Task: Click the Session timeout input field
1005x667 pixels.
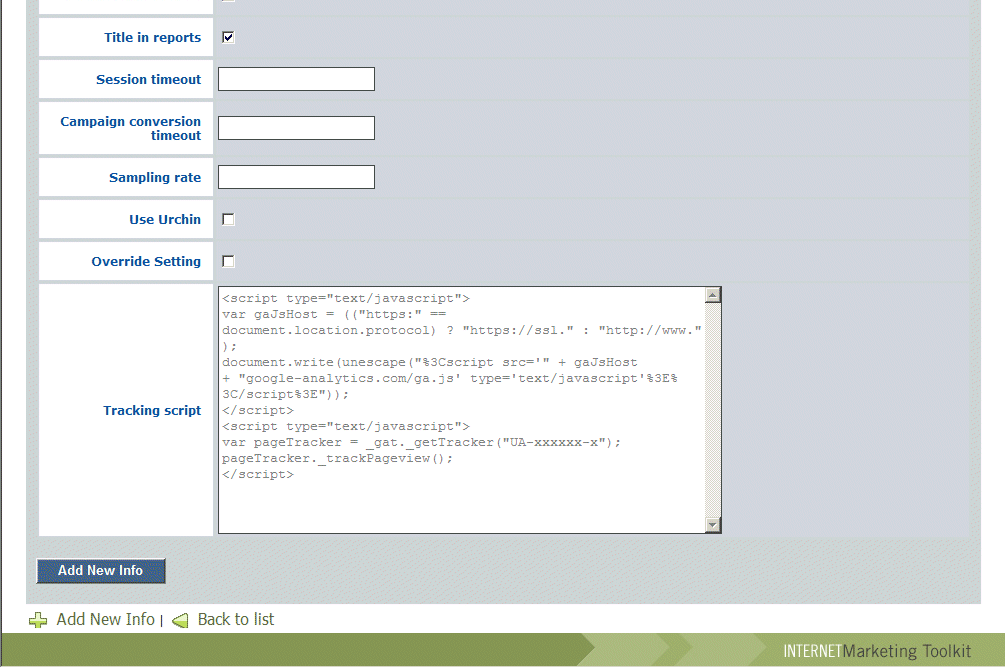Action: [x=296, y=79]
